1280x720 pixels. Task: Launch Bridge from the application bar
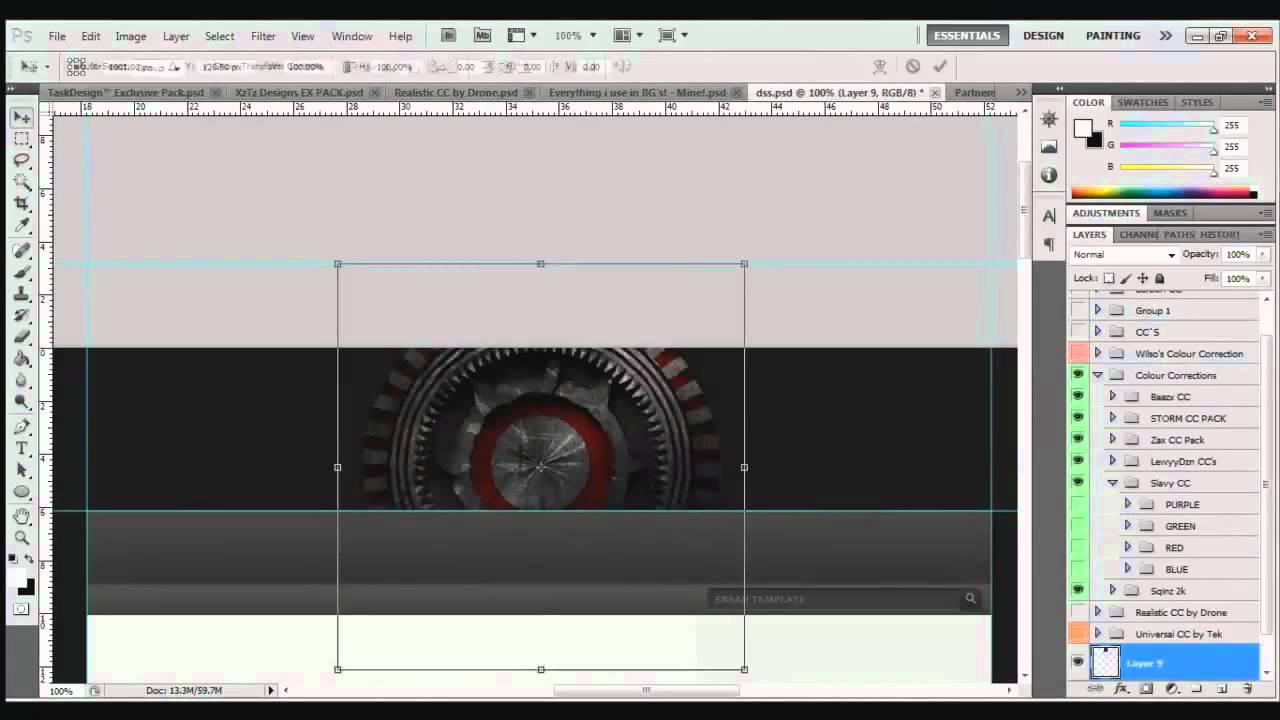click(449, 35)
